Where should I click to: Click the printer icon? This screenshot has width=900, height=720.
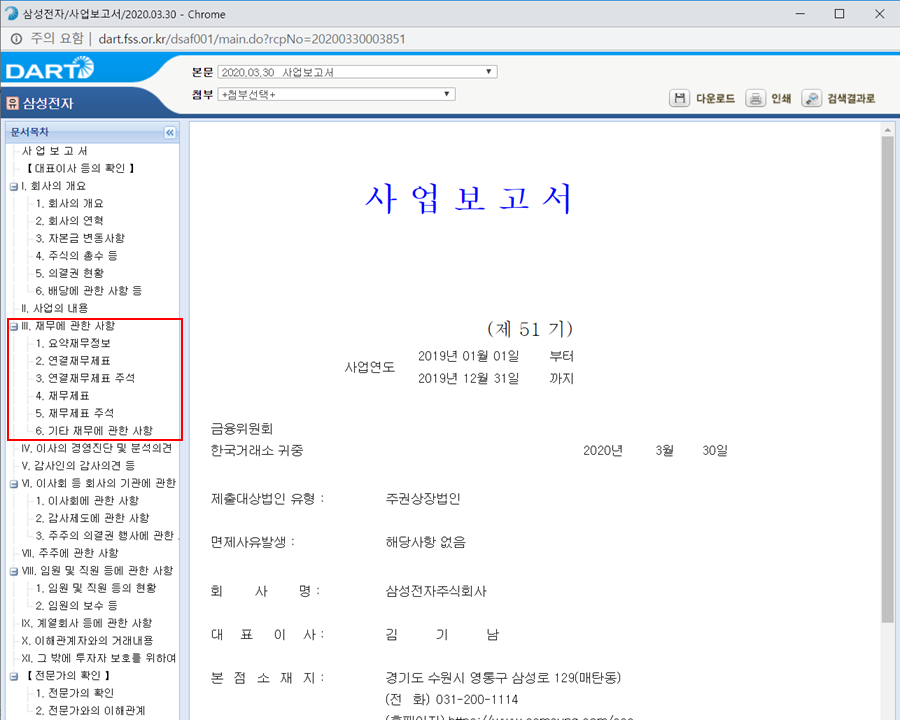[755, 98]
